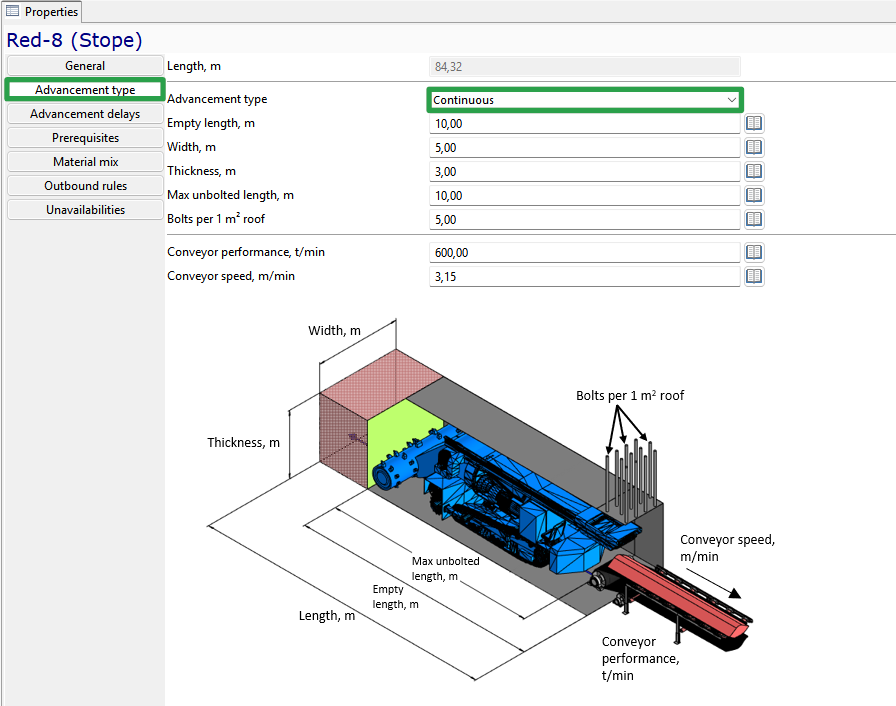Open the Advancement type dropdown

tap(585, 100)
